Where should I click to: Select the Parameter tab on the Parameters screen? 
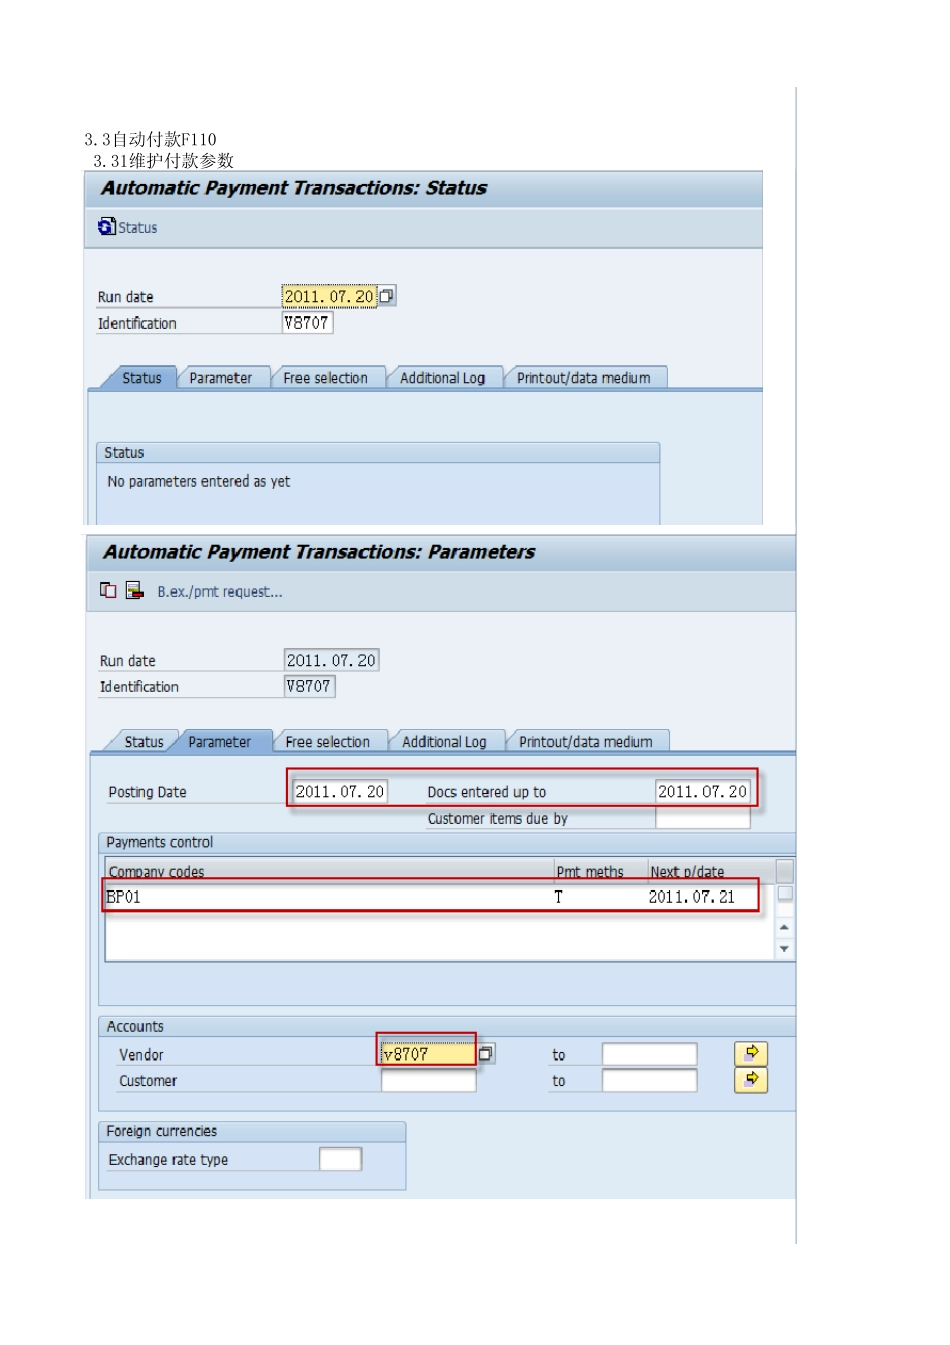pos(220,742)
